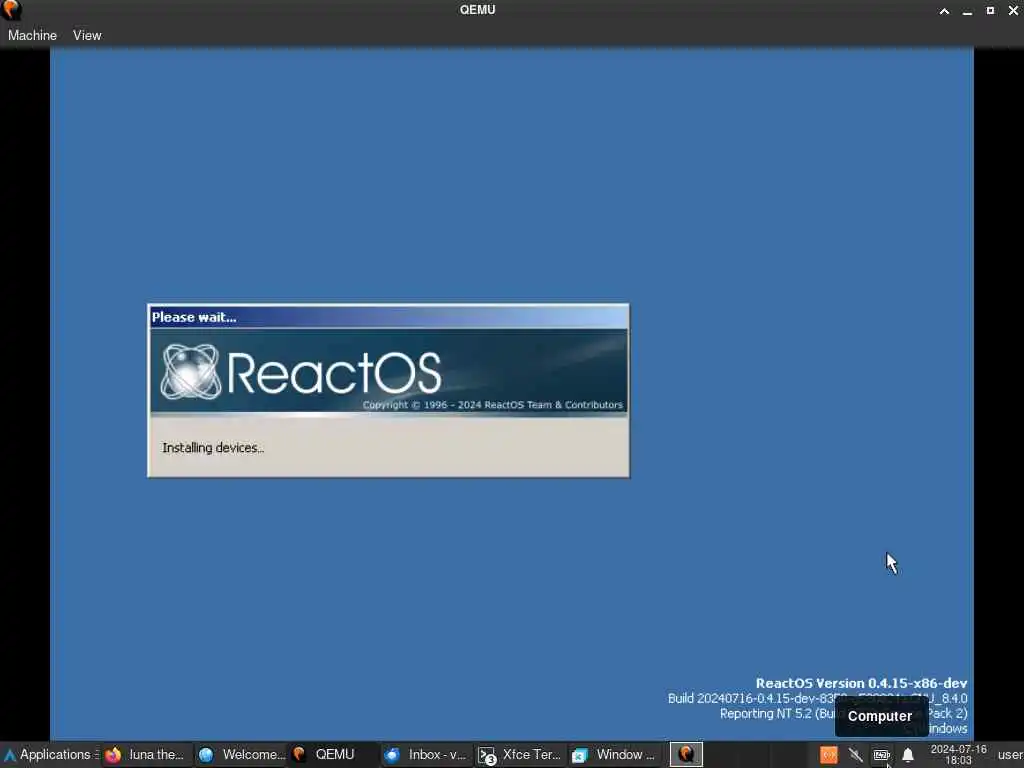This screenshot has width=1024, height=768.
Task: Close the QEMU window
Action: pyautogui.click(x=1014, y=10)
